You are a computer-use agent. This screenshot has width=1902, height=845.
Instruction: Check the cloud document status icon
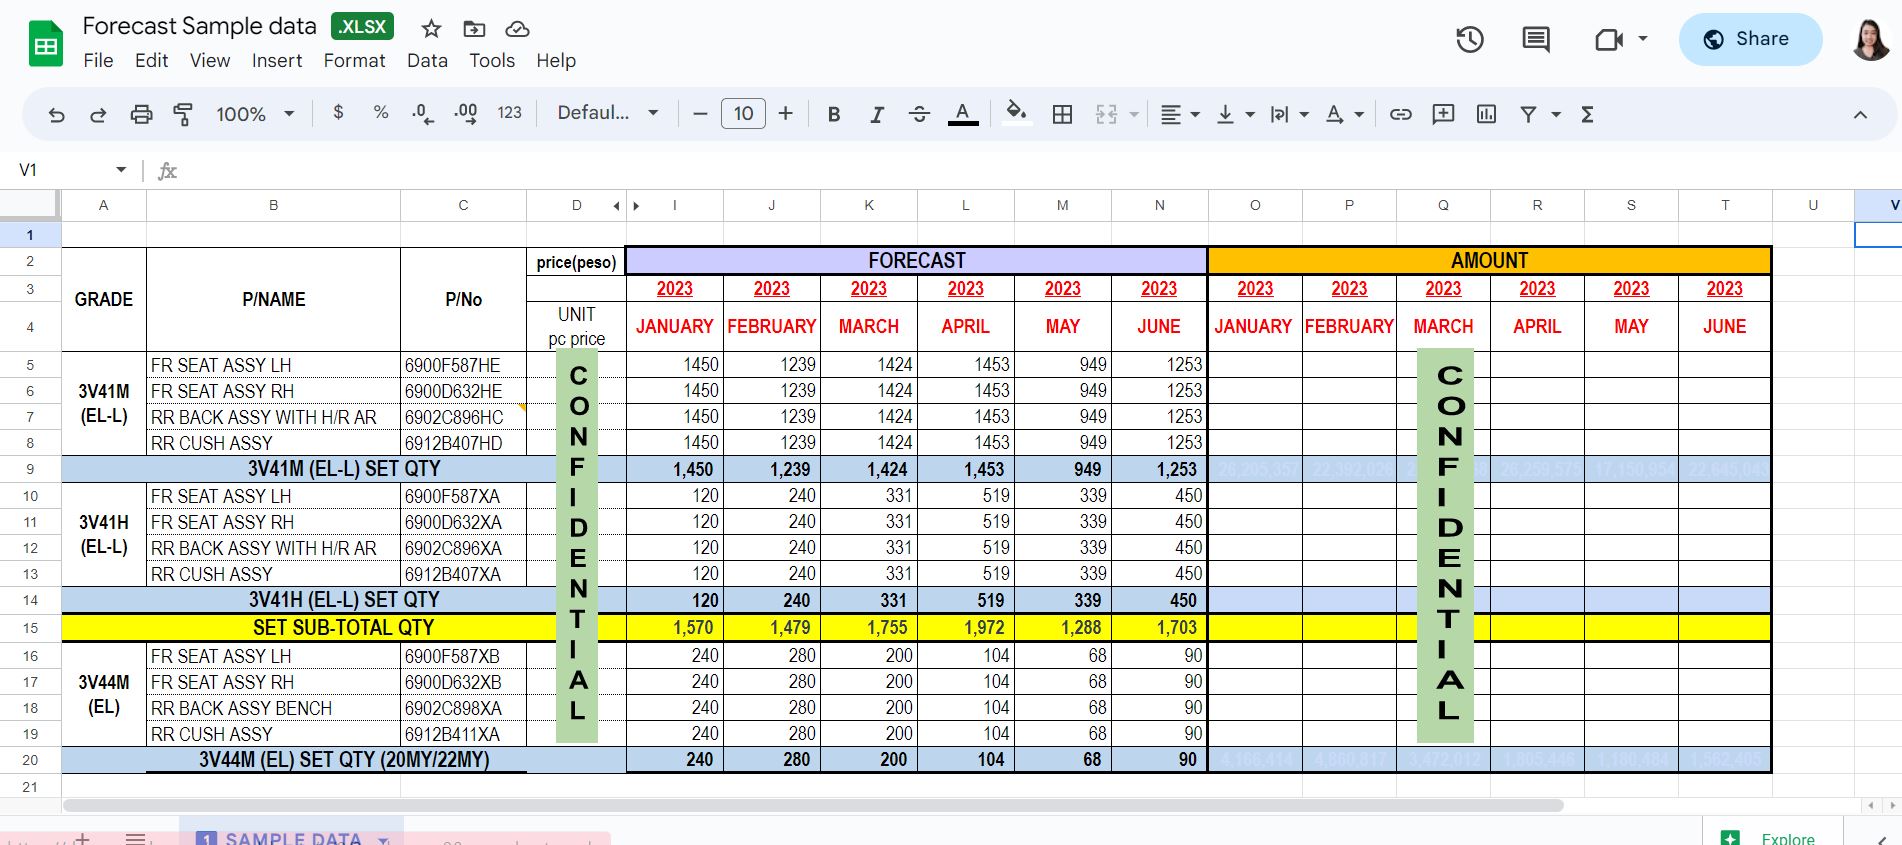click(517, 29)
